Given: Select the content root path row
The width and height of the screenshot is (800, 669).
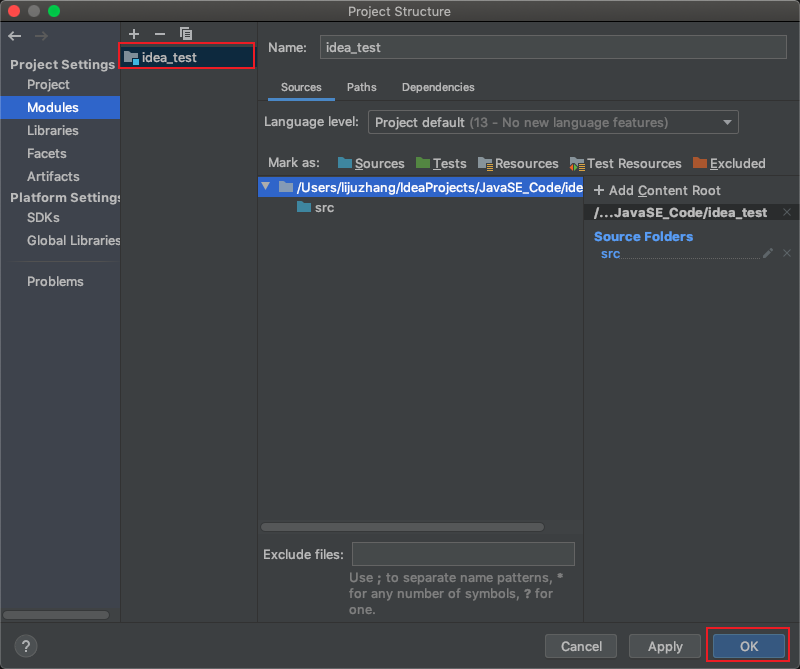Looking at the screenshot, I should (421, 187).
